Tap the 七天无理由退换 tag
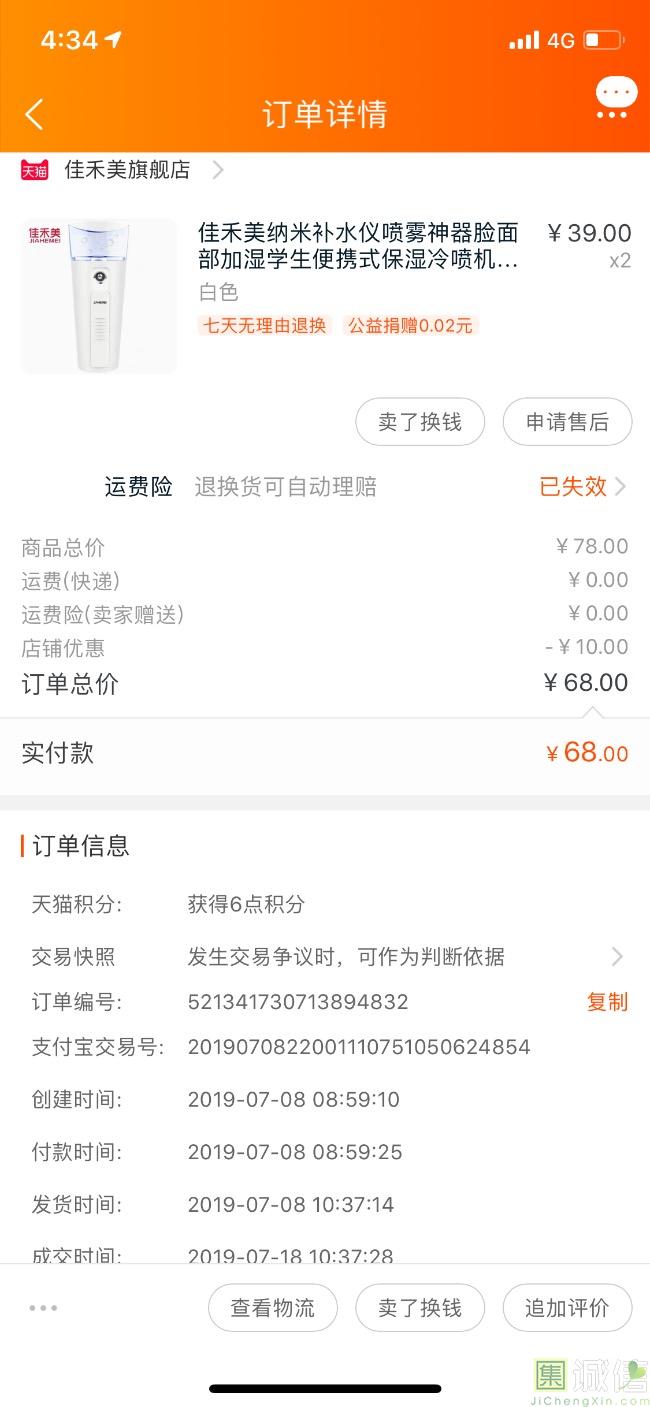This screenshot has width=650, height=1407. click(265, 325)
